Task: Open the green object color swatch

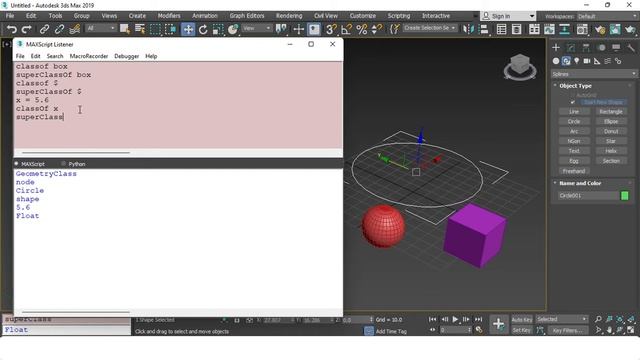Action: pyautogui.click(x=624, y=196)
